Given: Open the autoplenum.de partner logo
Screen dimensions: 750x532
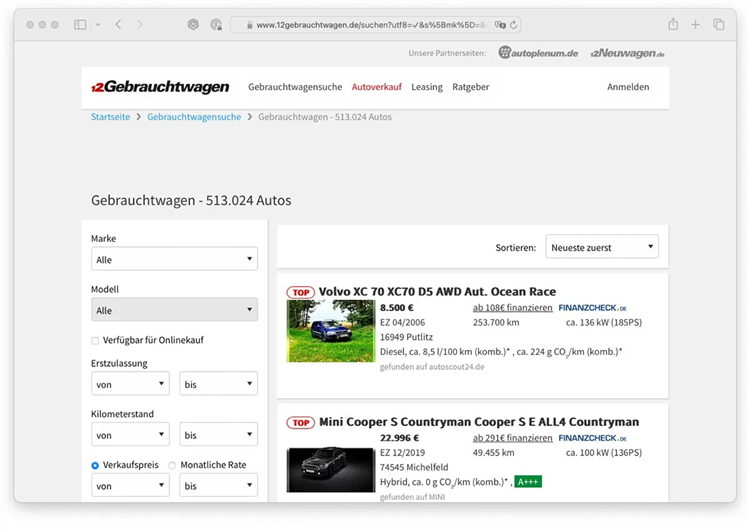Looking at the screenshot, I should click(x=538, y=53).
